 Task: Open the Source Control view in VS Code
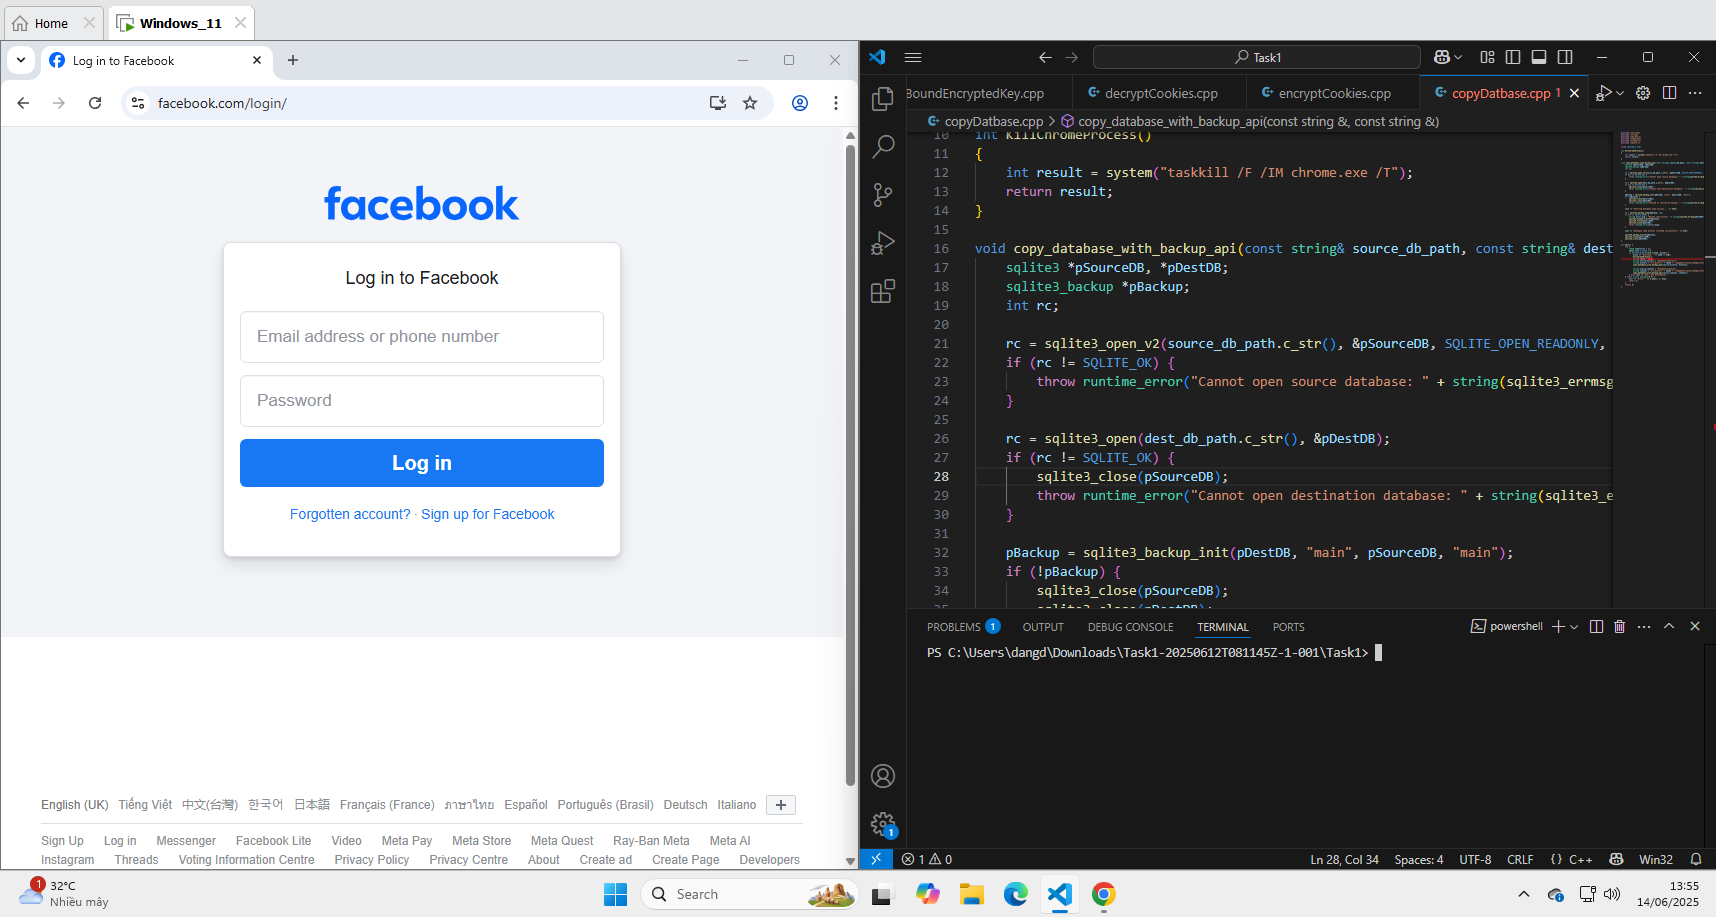tap(883, 195)
